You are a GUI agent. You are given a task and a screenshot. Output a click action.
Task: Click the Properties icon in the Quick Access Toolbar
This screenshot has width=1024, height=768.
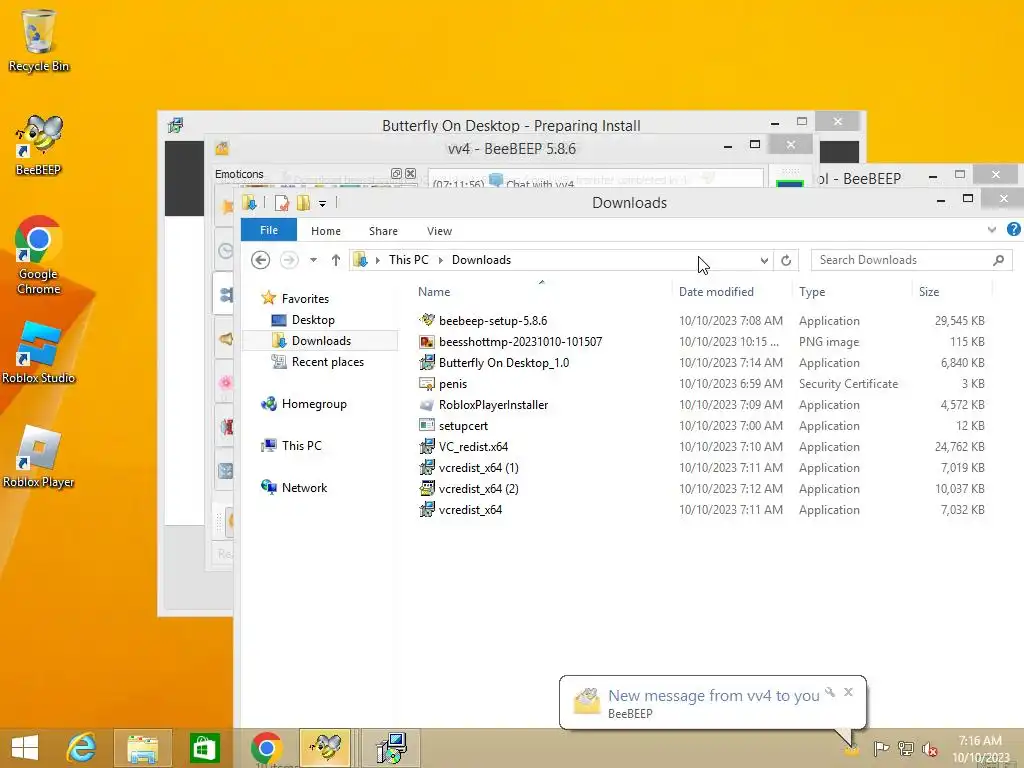pyautogui.click(x=281, y=203)
